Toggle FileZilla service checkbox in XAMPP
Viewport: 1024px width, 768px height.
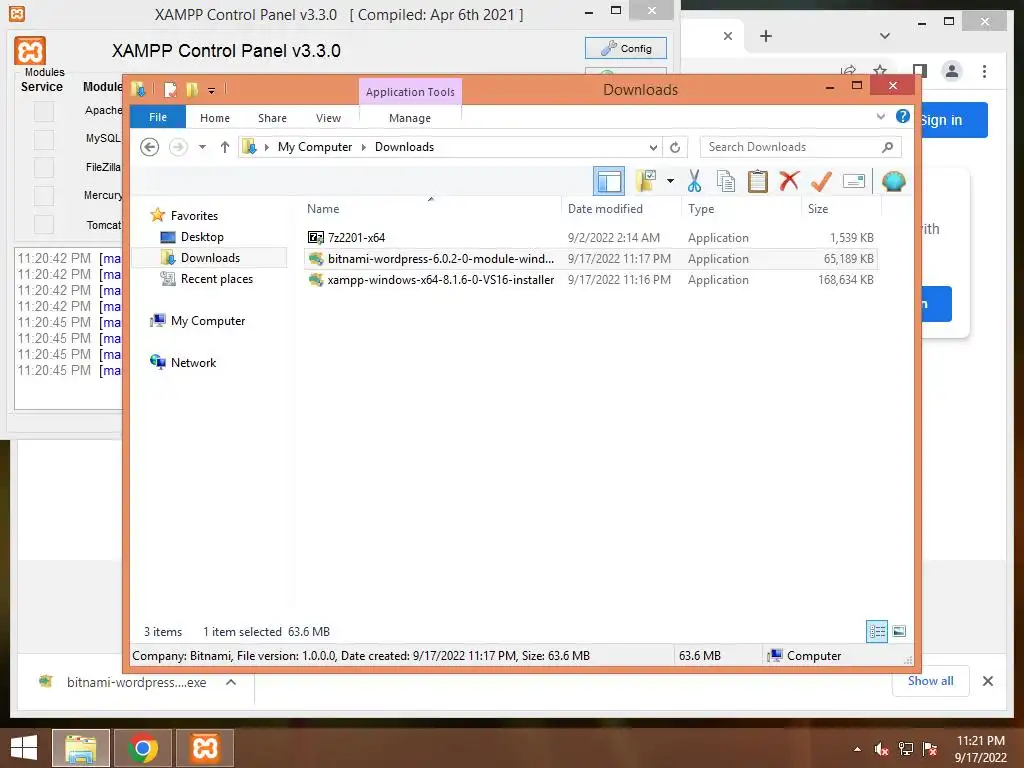coord(44,167)
